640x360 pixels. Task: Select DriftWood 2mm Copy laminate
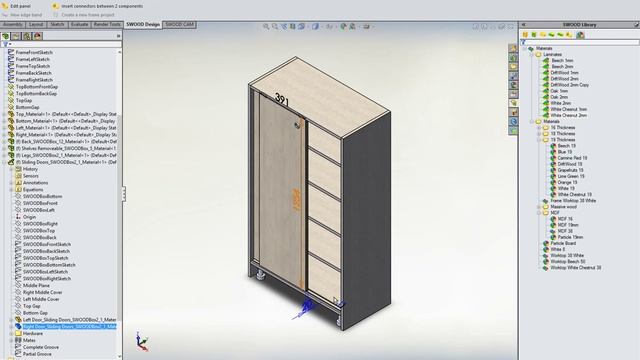[x=569, y=85]
